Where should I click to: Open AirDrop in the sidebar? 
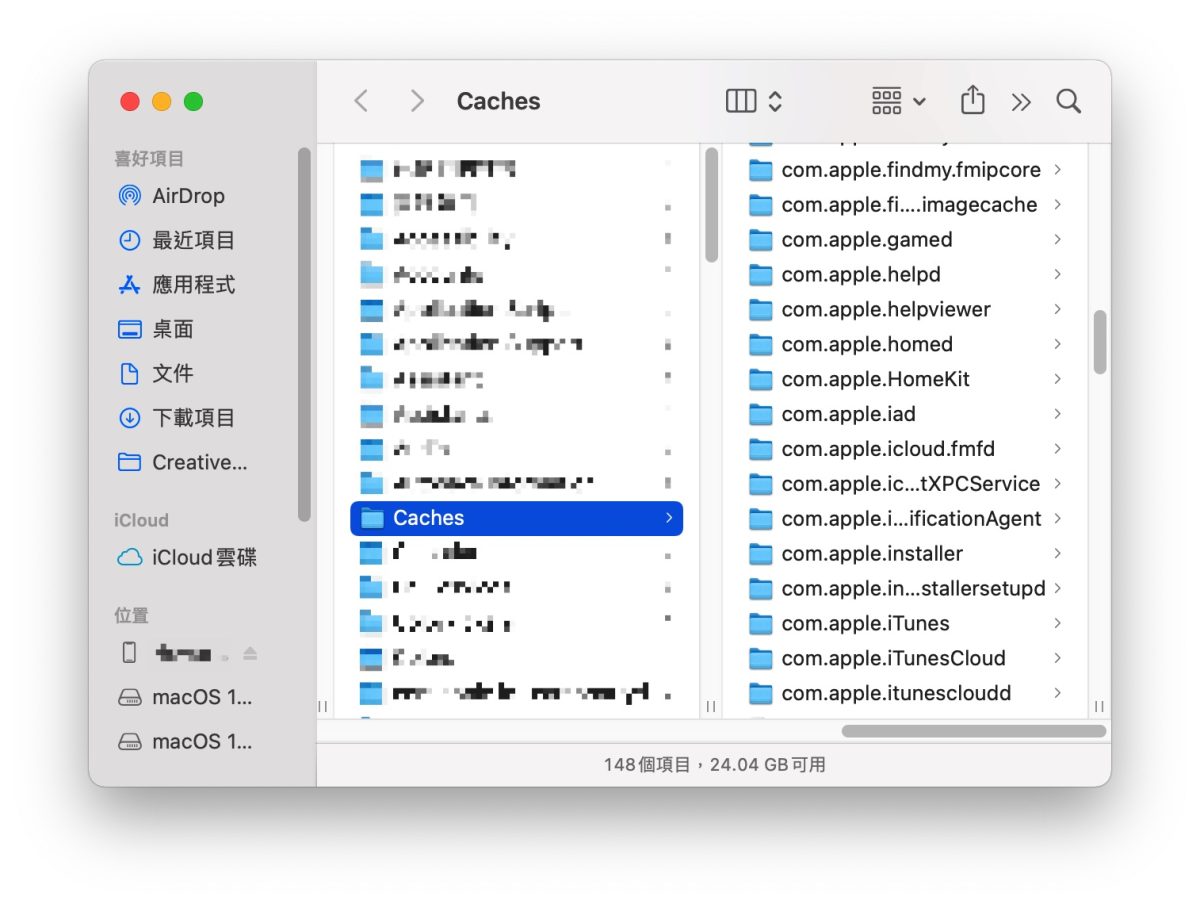pos(171,196)
